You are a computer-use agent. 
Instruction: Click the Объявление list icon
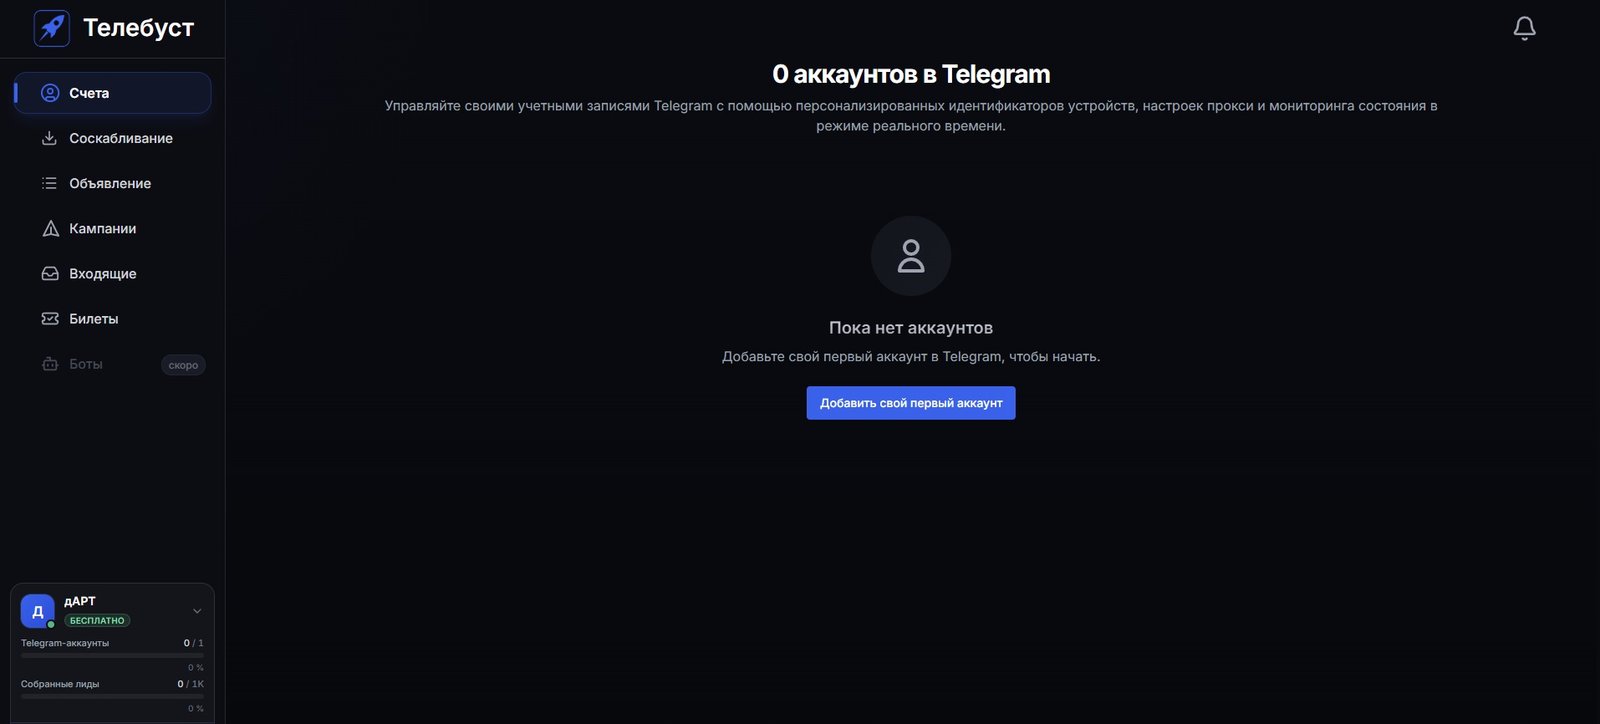coord(49,183)
